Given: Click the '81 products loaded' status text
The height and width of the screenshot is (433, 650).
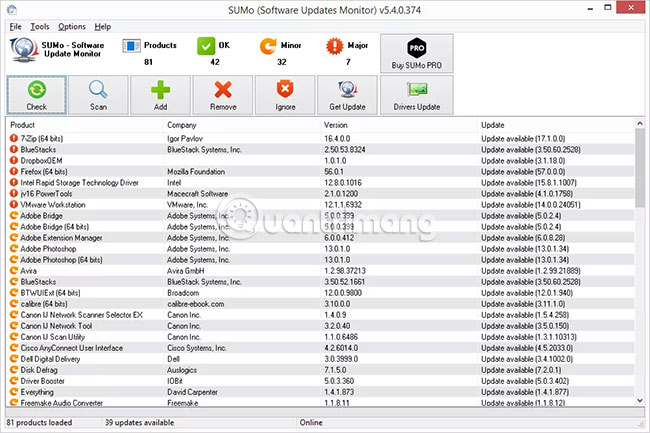Looking at the screenshot, I should (39, 423).
